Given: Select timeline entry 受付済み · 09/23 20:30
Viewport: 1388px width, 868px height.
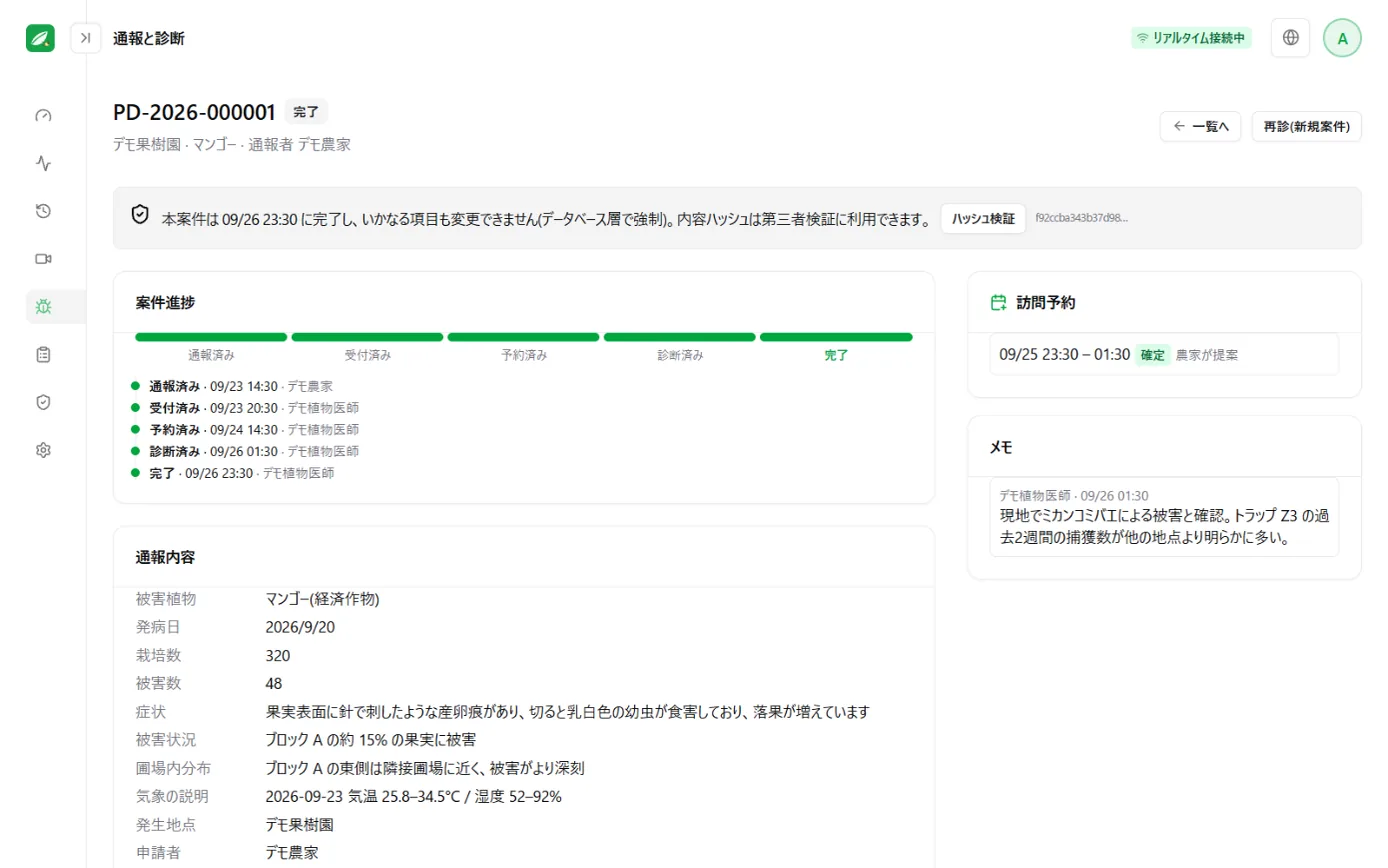Looking at the screenshot, I should 254,407.
